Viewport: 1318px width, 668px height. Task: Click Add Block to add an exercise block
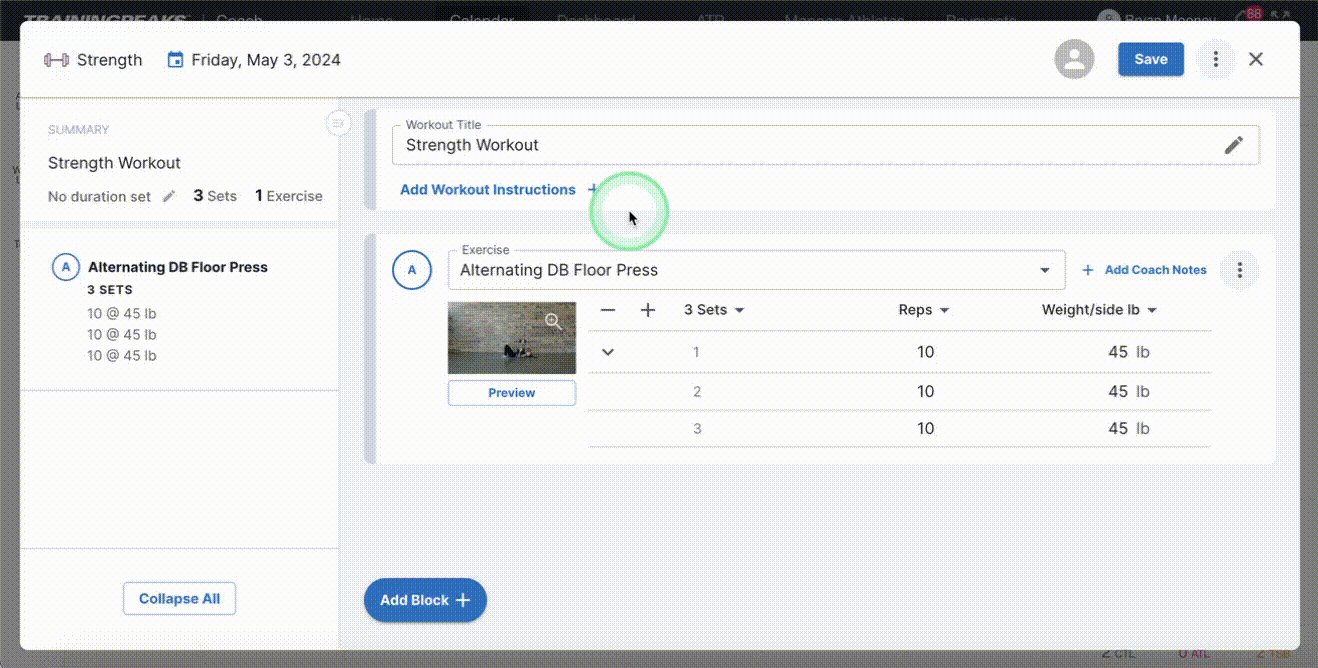click(425, 600)
